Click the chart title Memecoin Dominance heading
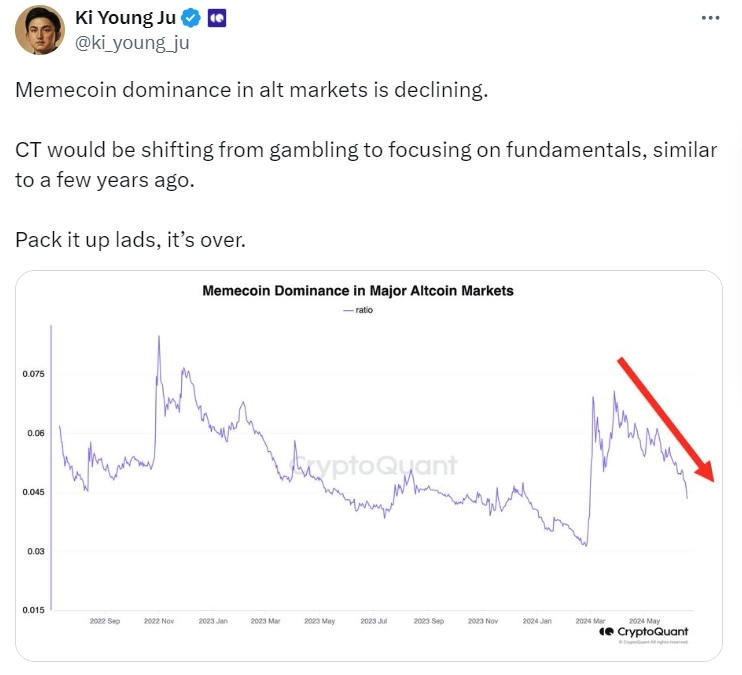The width and height of the screenshot is (742, 675). pos(357,291)
